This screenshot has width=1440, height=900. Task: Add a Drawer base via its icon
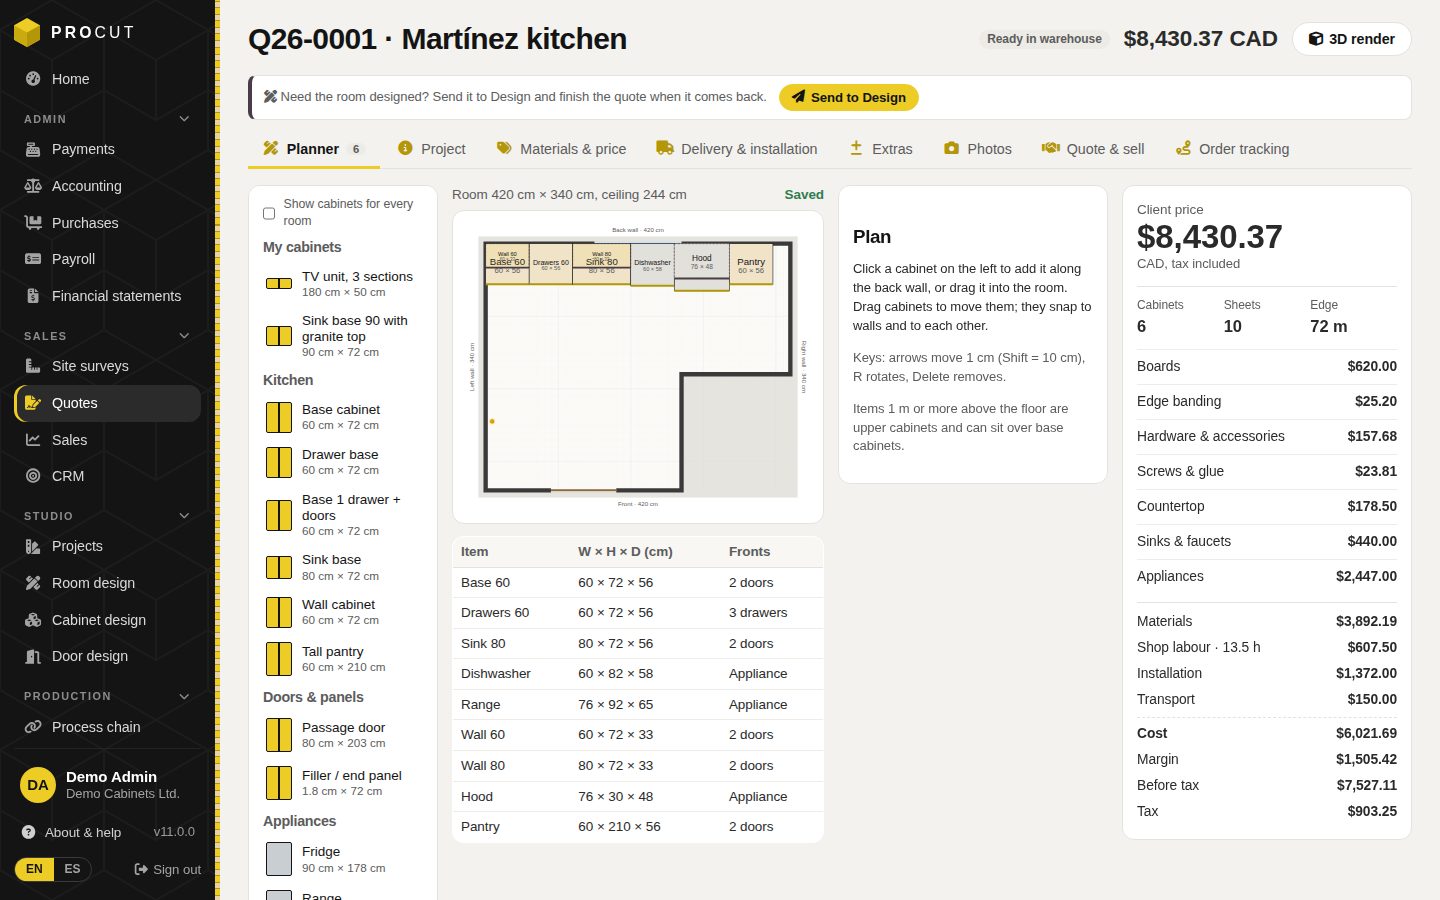tap(279, 462)
